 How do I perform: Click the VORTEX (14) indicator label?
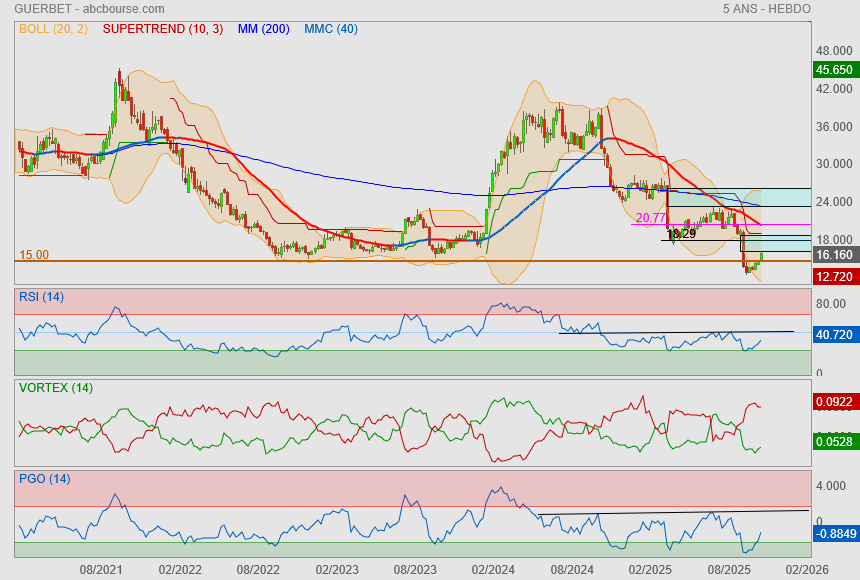pos(55,387)
